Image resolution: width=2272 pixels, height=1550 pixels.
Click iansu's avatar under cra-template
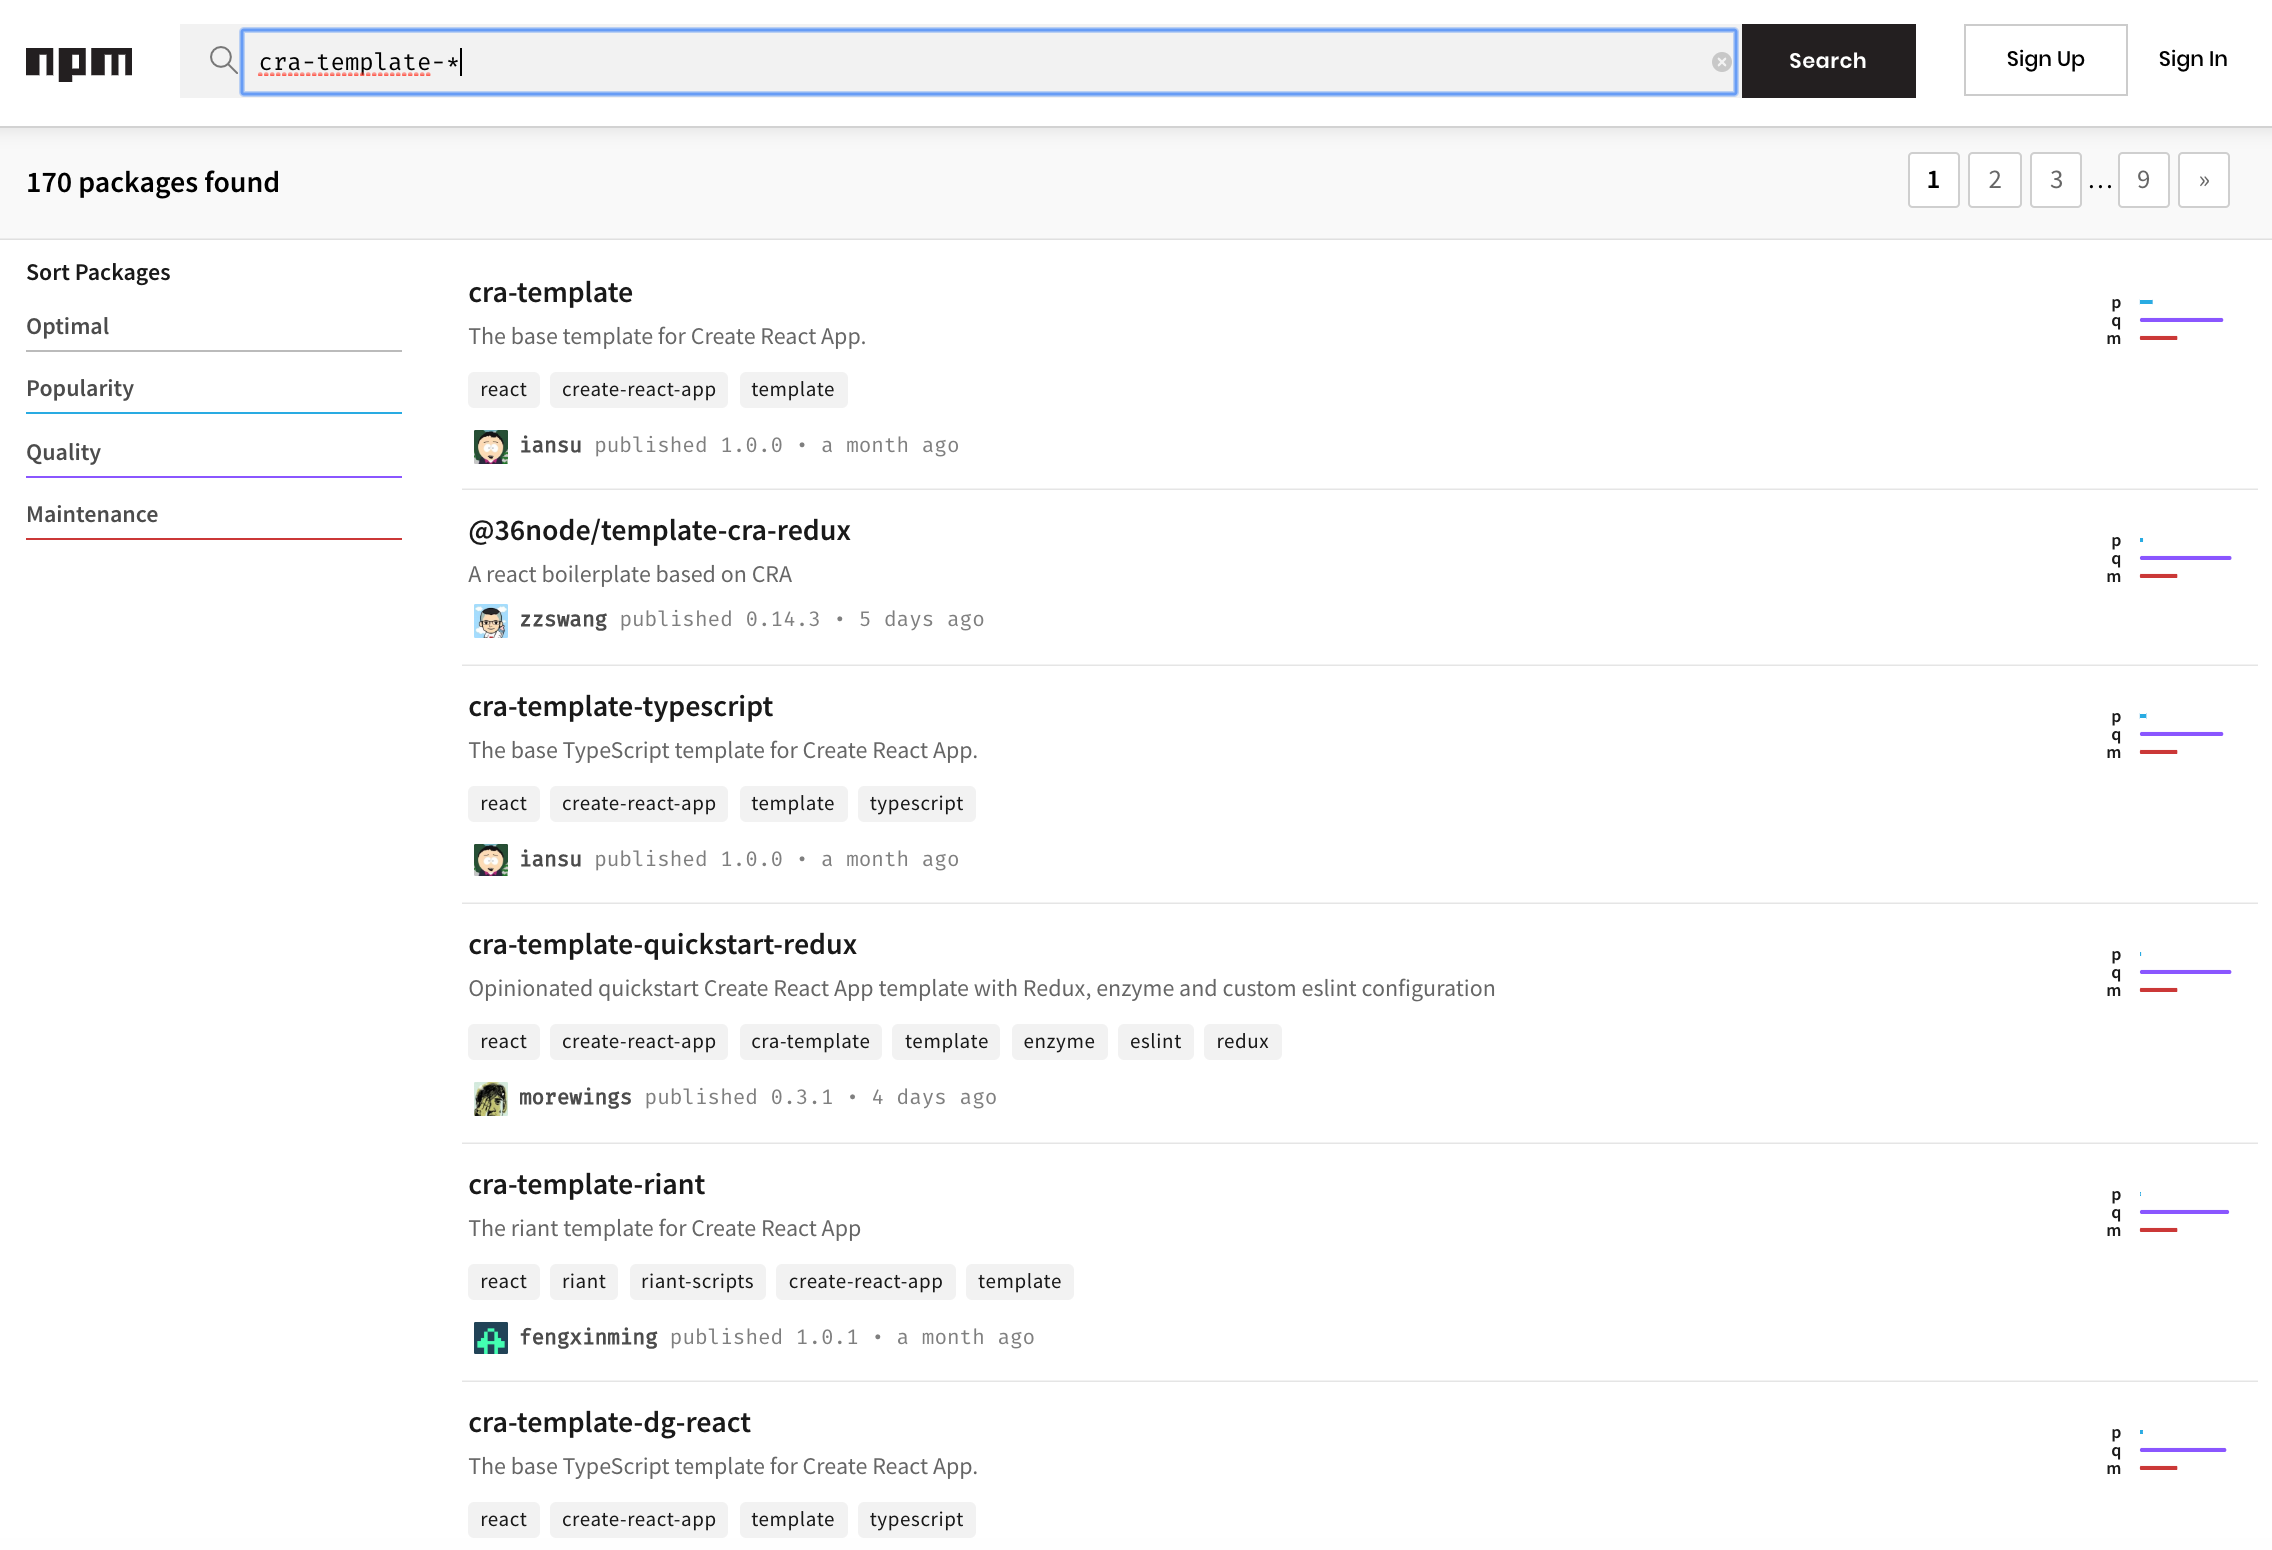(x=490, y=446)
